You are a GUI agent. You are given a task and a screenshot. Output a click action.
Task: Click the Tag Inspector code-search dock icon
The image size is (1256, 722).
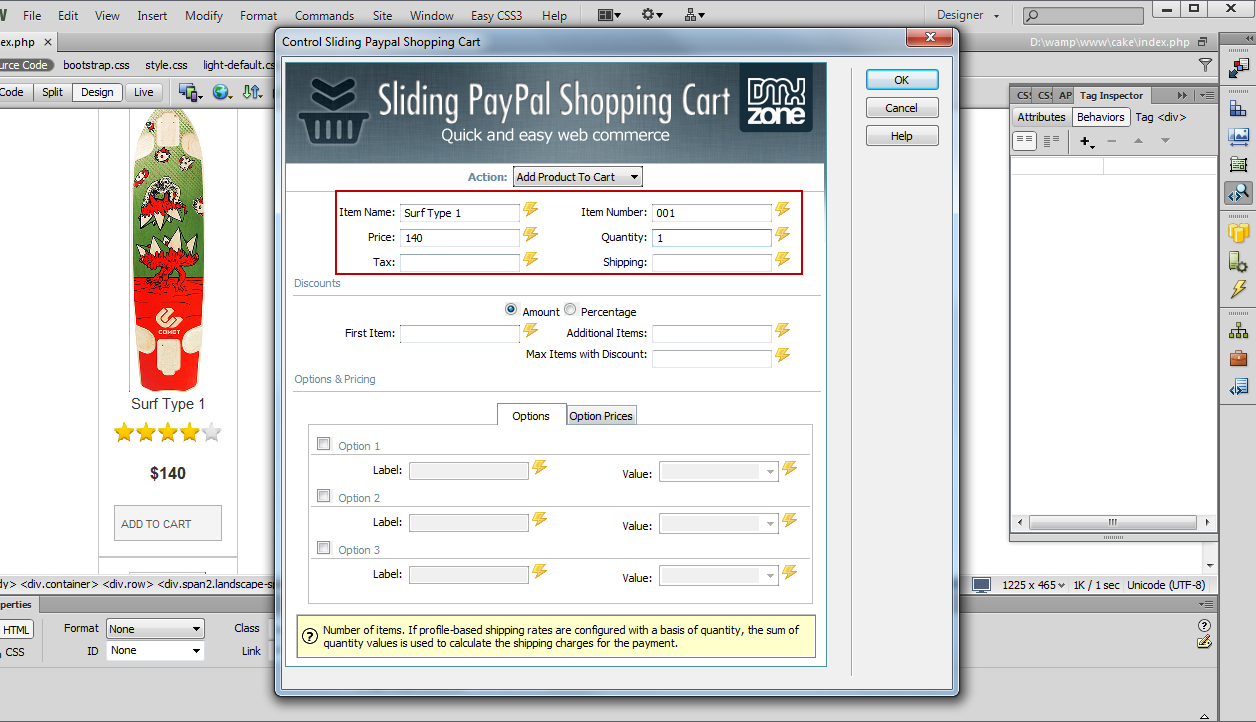point(1238,193)
